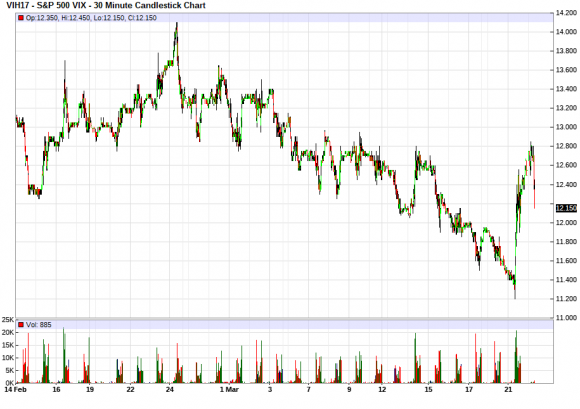This screenshot has width=580, height=409.
Task: Click the 20K volume axis label
Action: (8, 333)
